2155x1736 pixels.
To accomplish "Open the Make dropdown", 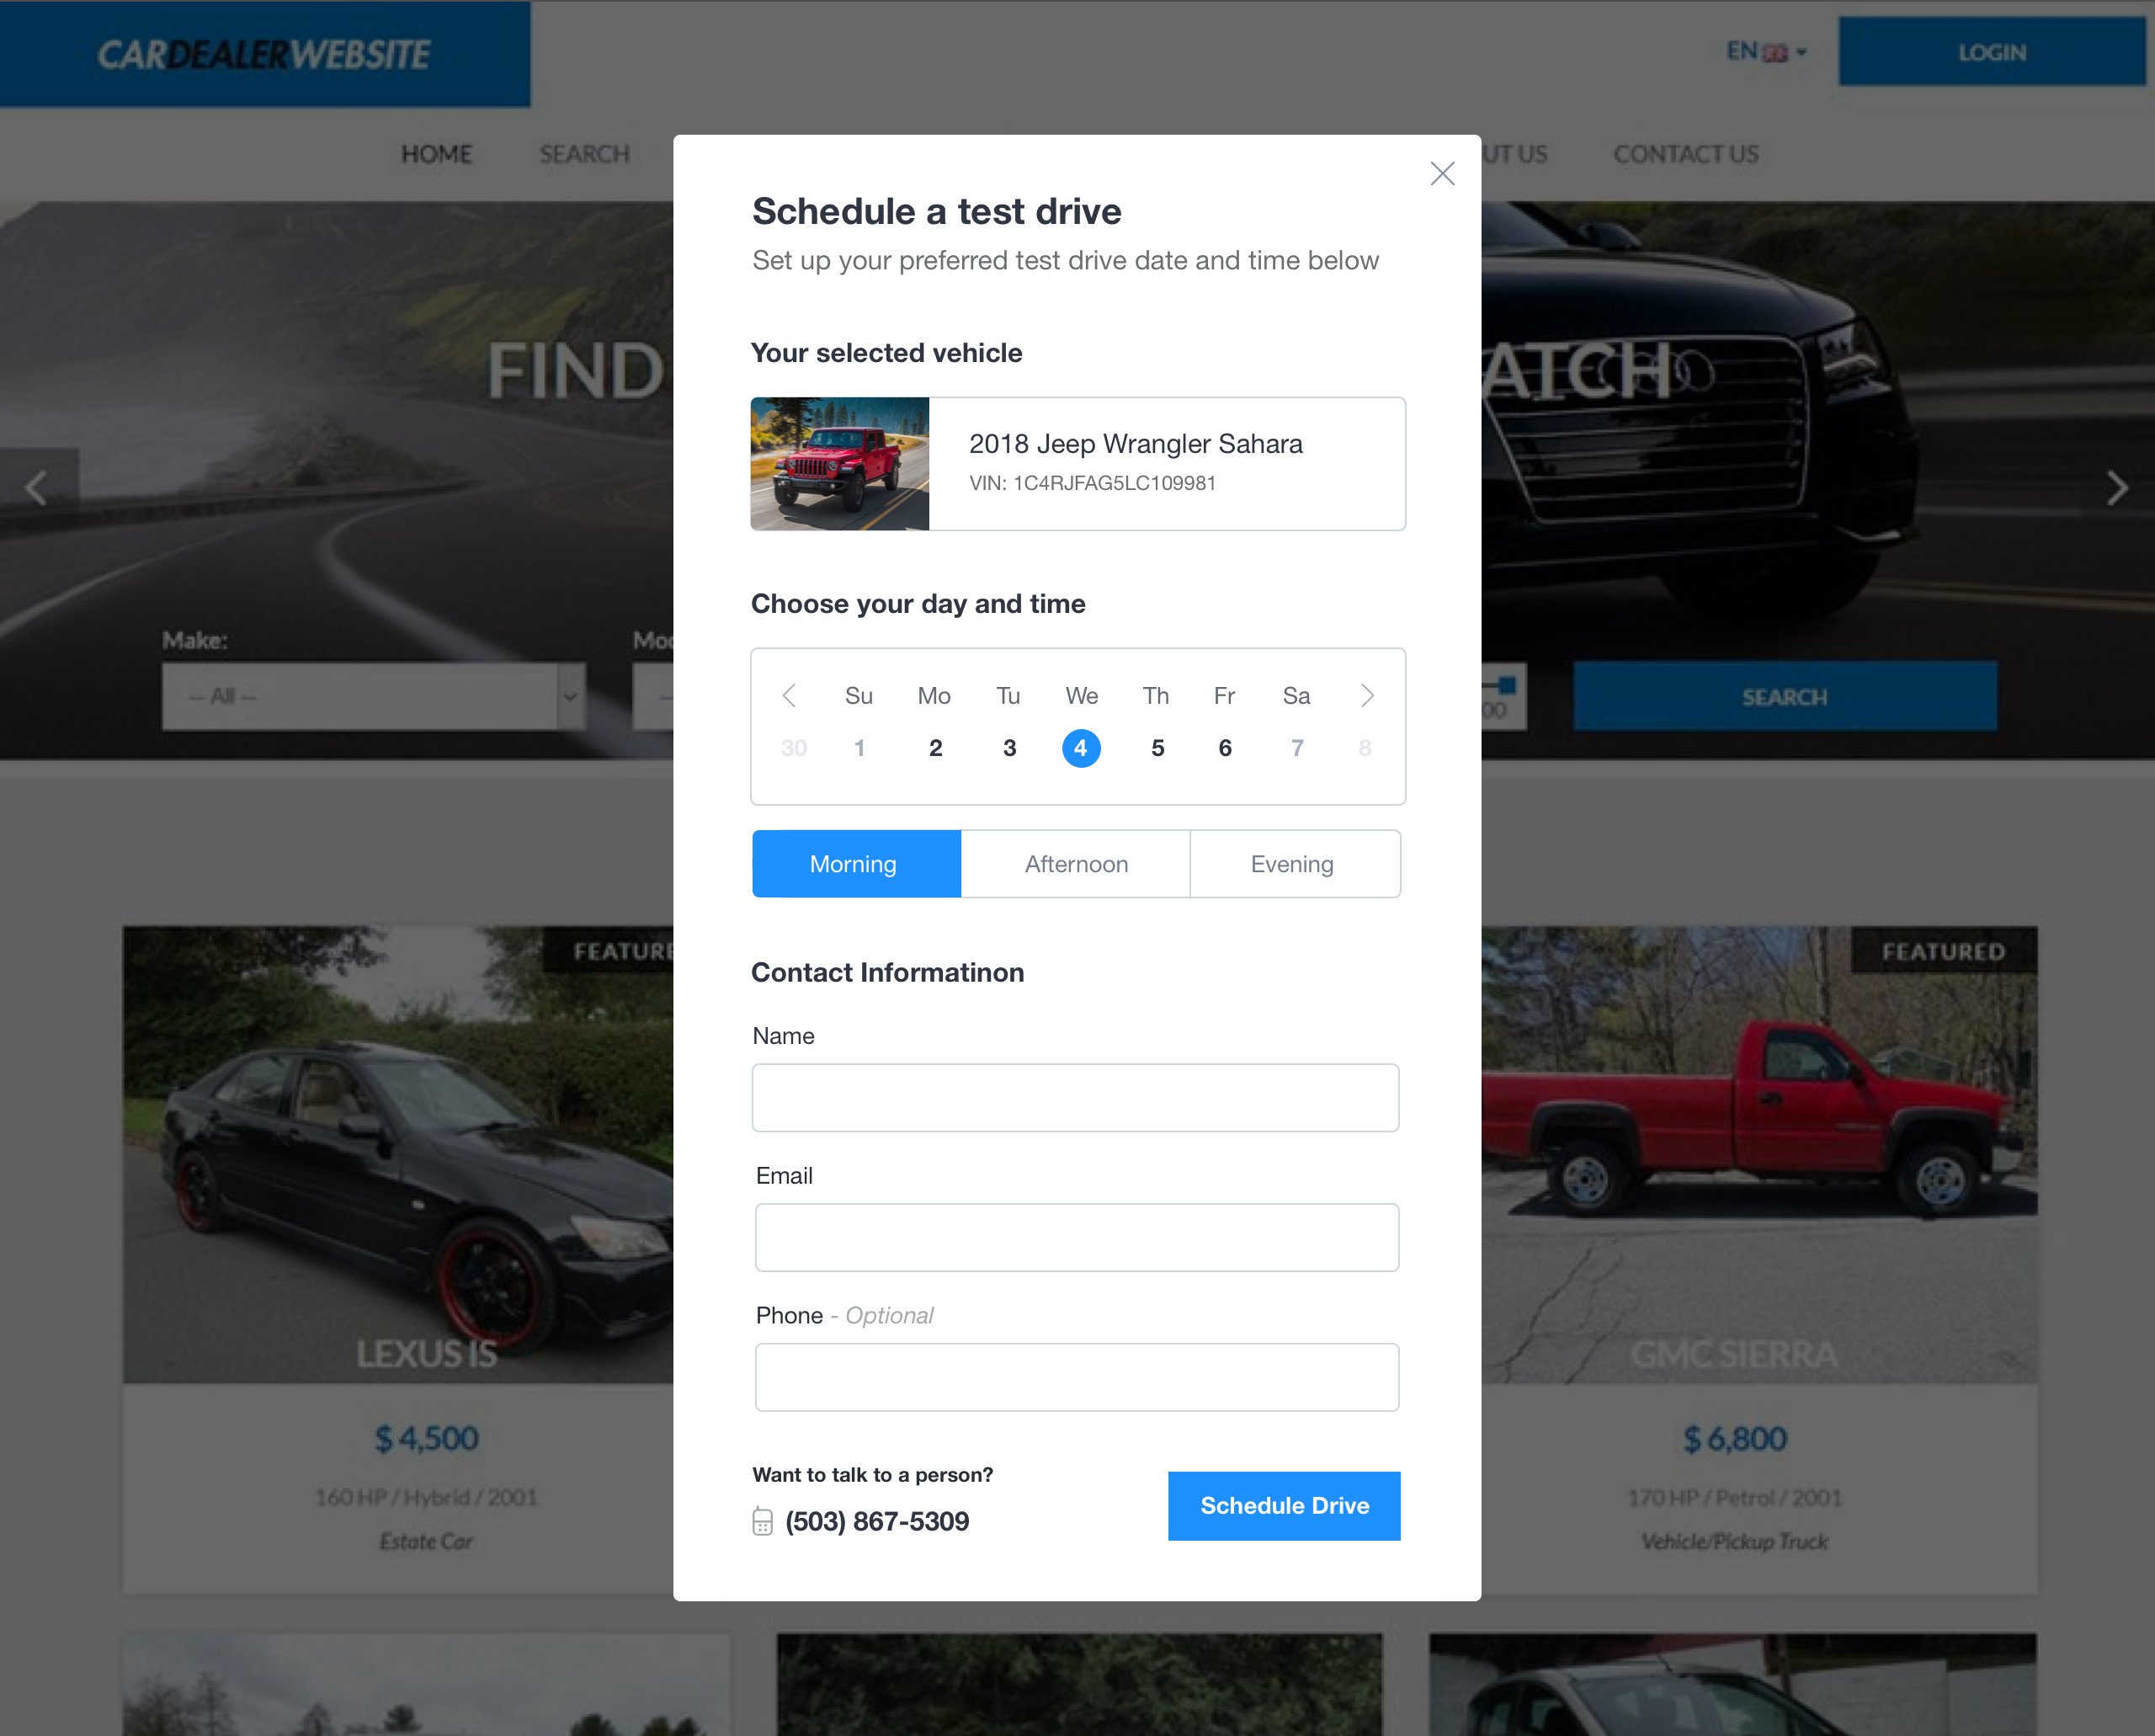I will tap(374, 696).
